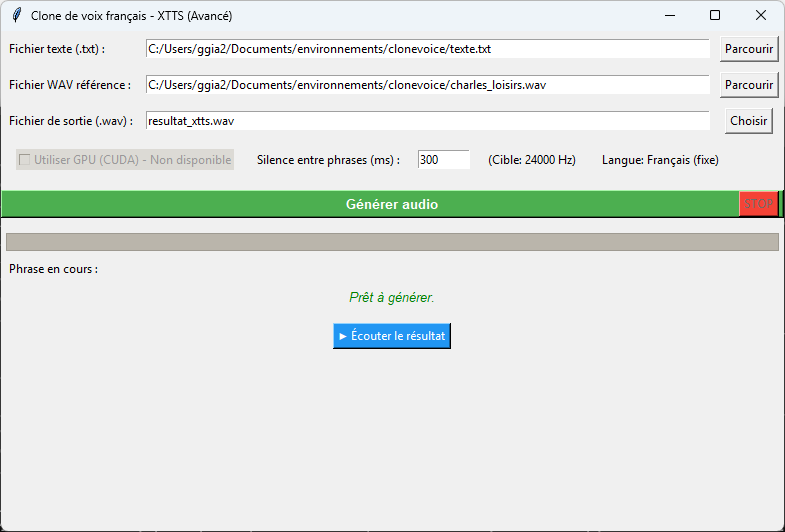Maximize the Clone de voix window

(715, 15)
